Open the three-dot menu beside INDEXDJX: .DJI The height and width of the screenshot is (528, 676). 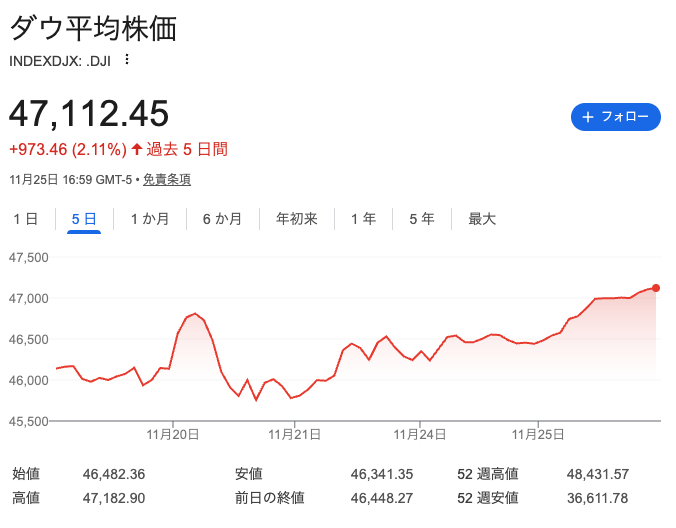click(x=126, y=59)
